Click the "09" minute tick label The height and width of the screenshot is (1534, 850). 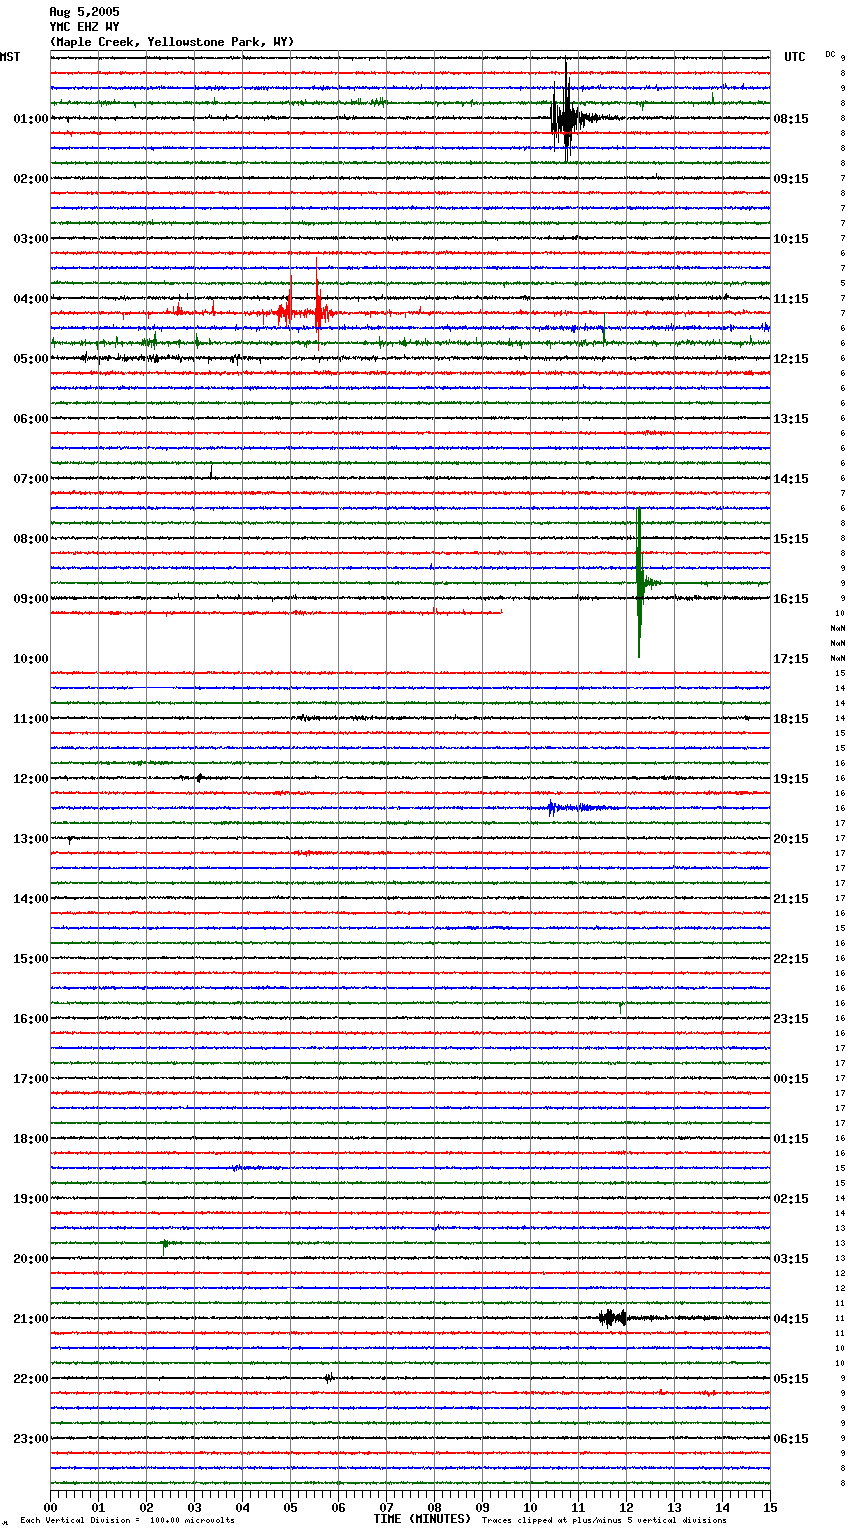(482, 1507)
